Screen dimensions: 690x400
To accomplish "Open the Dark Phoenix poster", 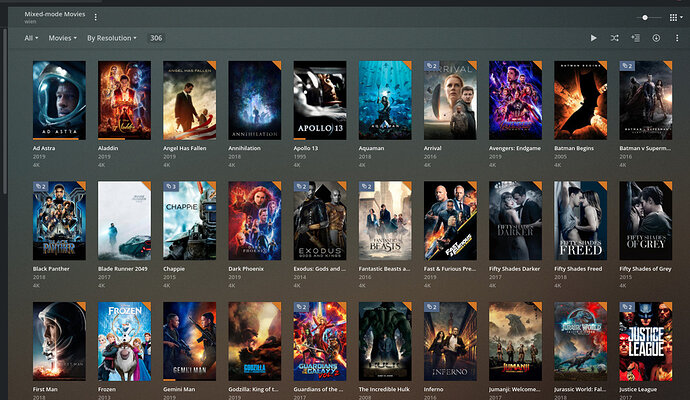I will (255, 220).
